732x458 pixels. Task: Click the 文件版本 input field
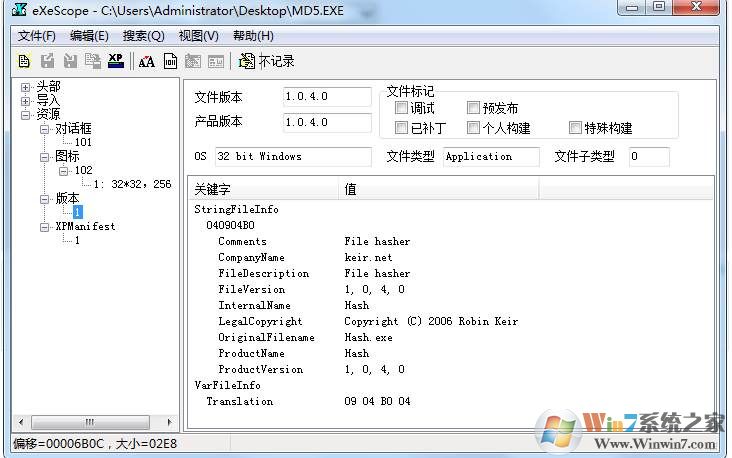327,97
